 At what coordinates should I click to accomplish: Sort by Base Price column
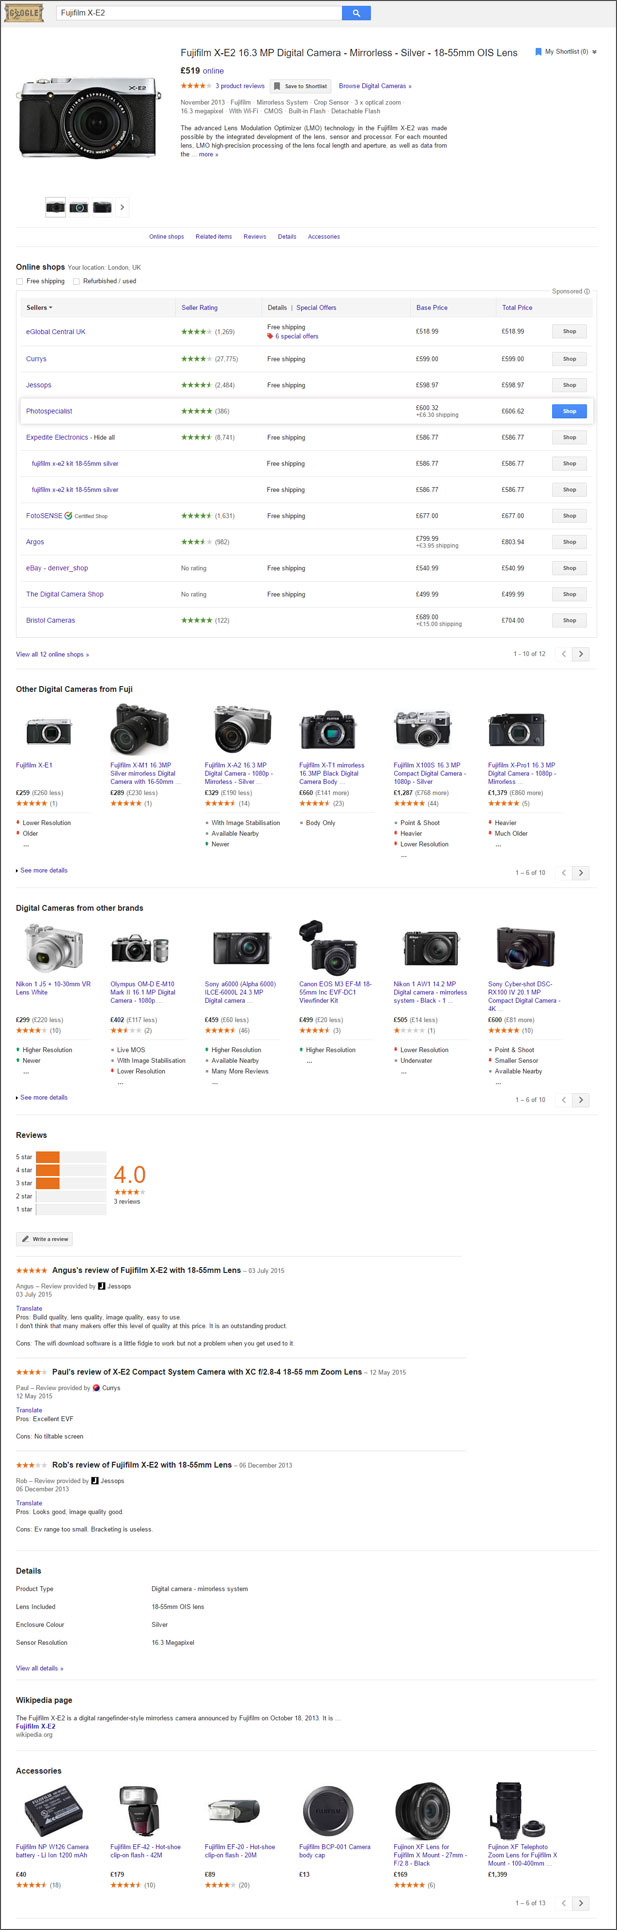[x=432, y=308]
